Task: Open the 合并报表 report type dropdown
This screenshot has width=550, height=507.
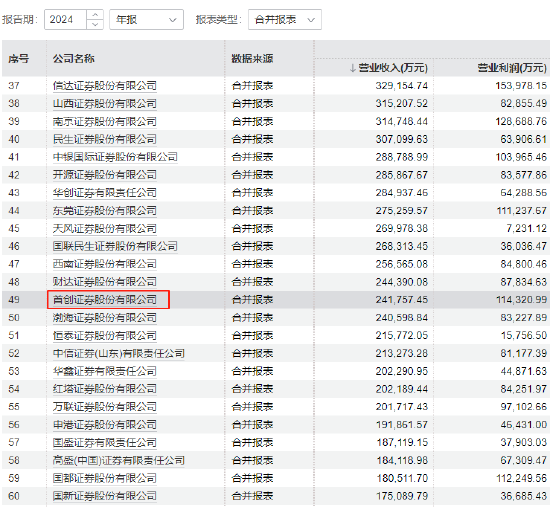Action: pyautogui.click(x=284, y=20)
